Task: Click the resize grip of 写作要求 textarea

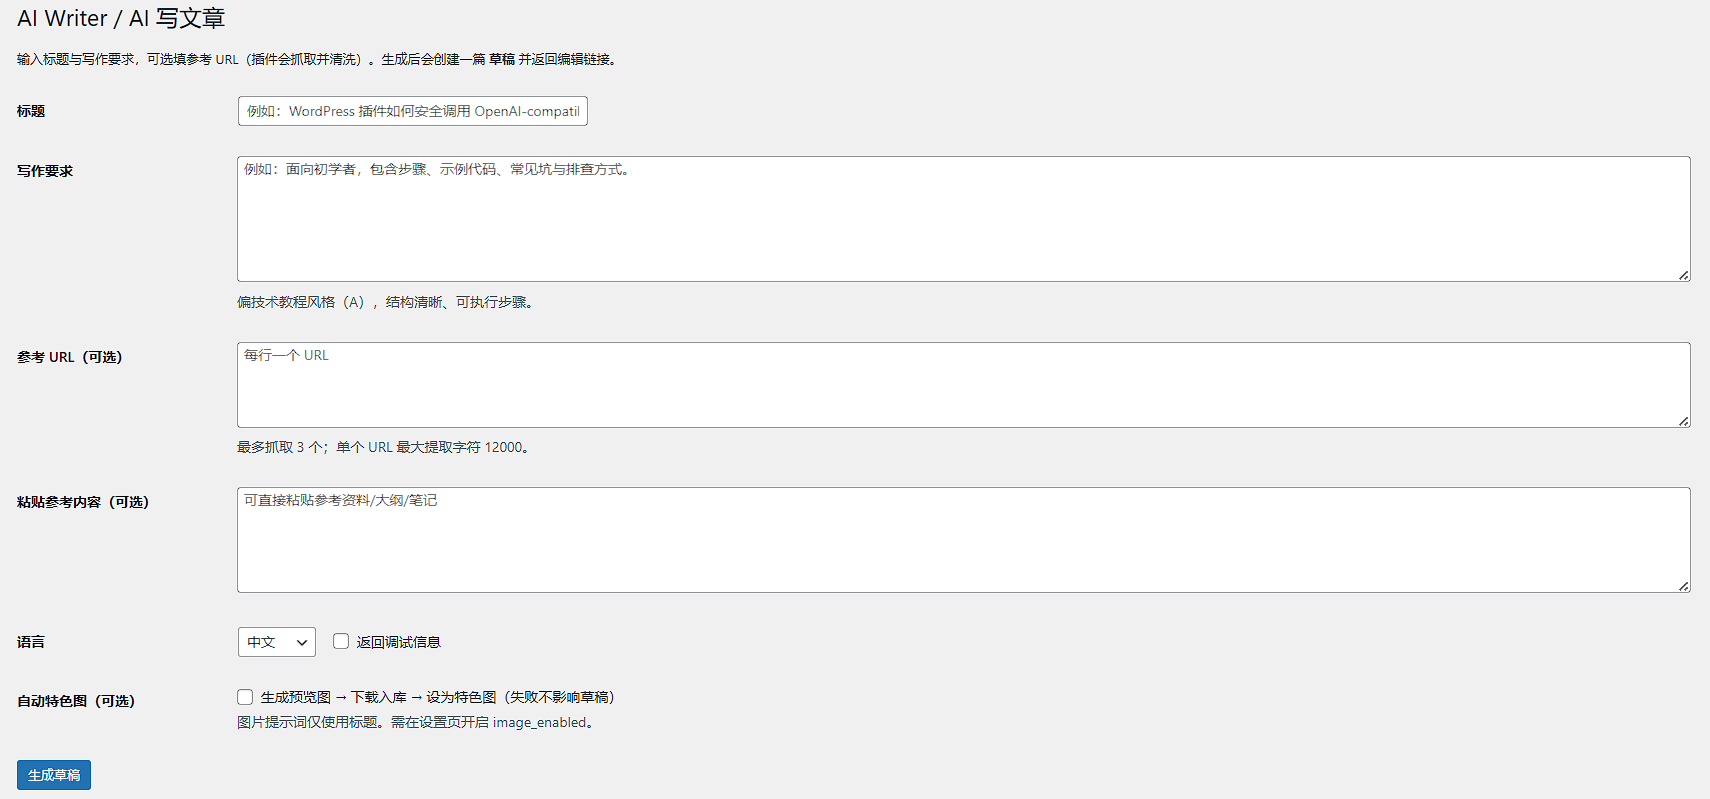Action: point(1684,275)
